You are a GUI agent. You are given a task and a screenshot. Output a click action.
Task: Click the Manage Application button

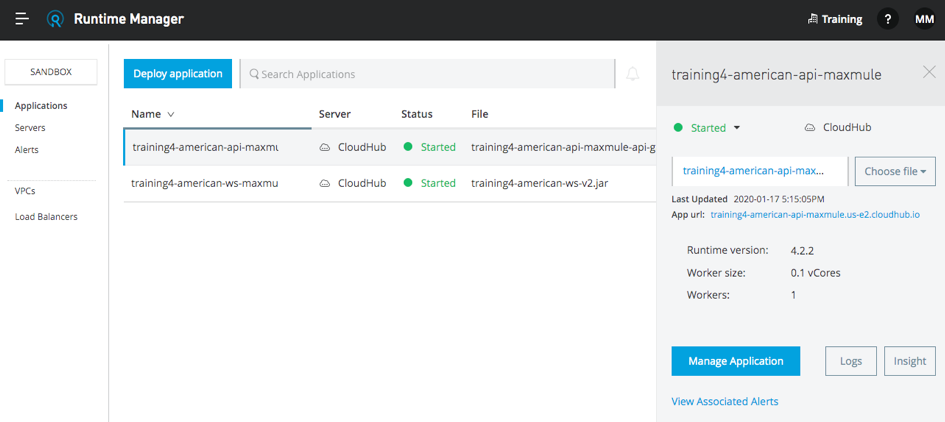(x=736, y=361)
